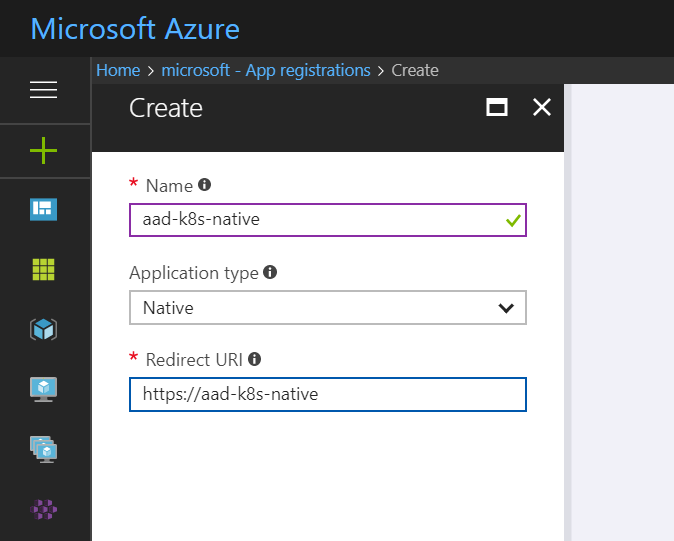This screenshot has width=674, height=541.
Task: Select the Resource groups cube icon
Action: tap(43, 329)
